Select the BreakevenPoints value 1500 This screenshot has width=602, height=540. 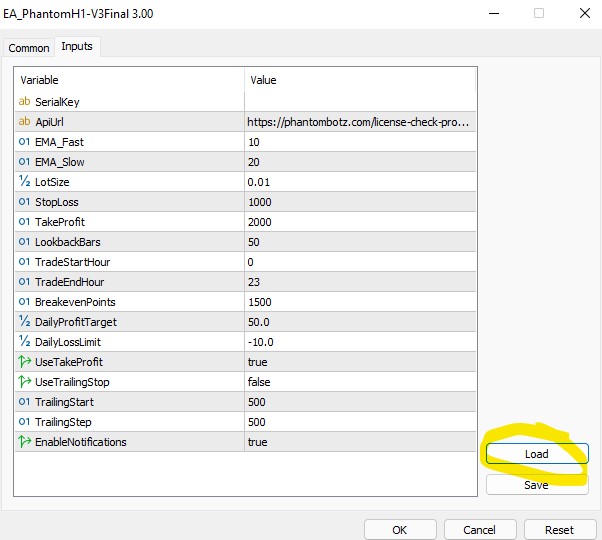click(360, 302)
